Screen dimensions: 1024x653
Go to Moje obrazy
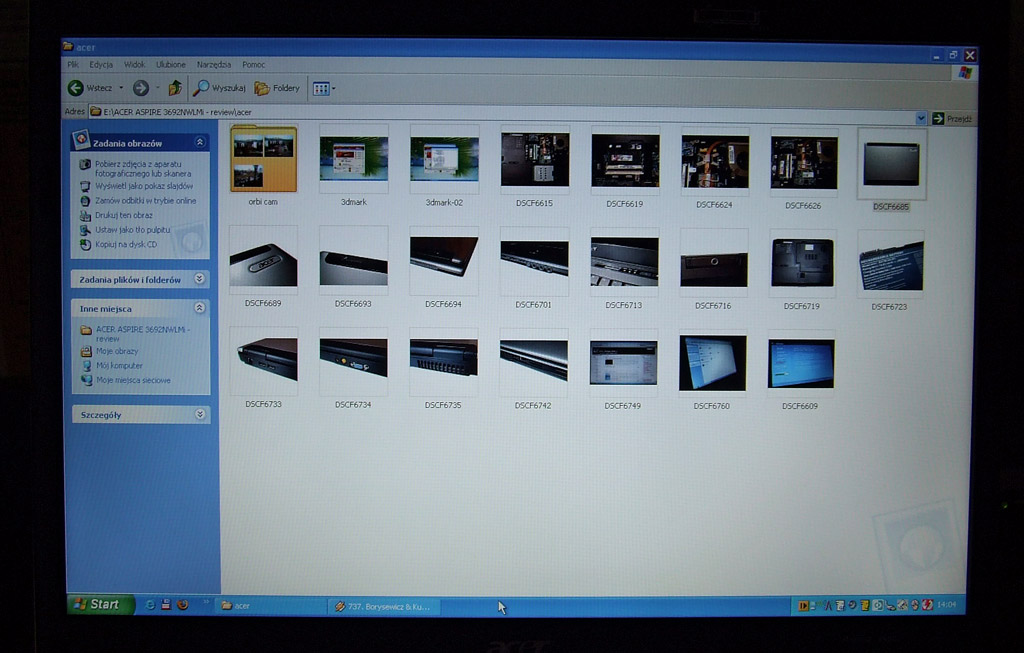[x=117, y=351]
